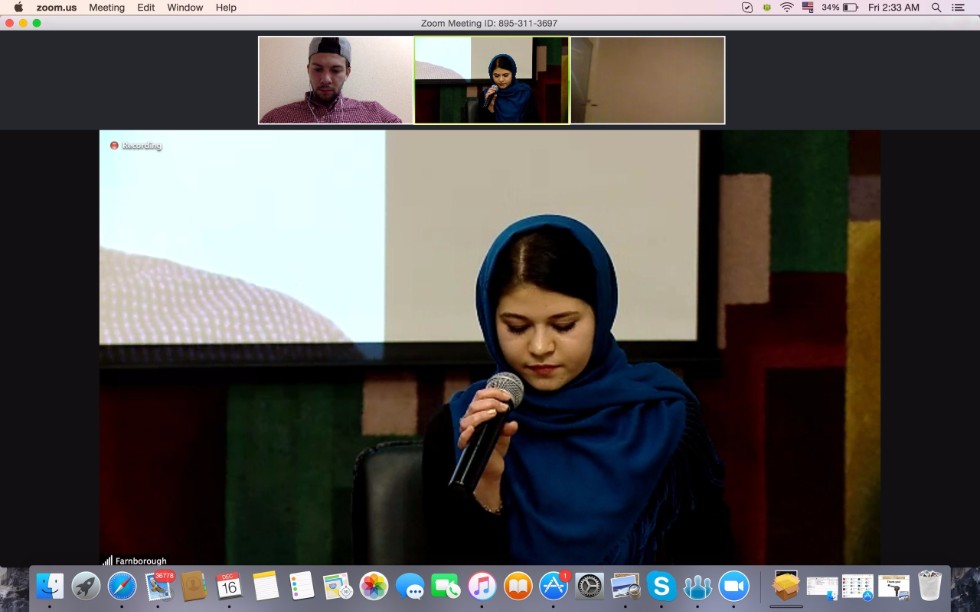
Task: Open Safari browser from the dock
Action: coord(122,586)
